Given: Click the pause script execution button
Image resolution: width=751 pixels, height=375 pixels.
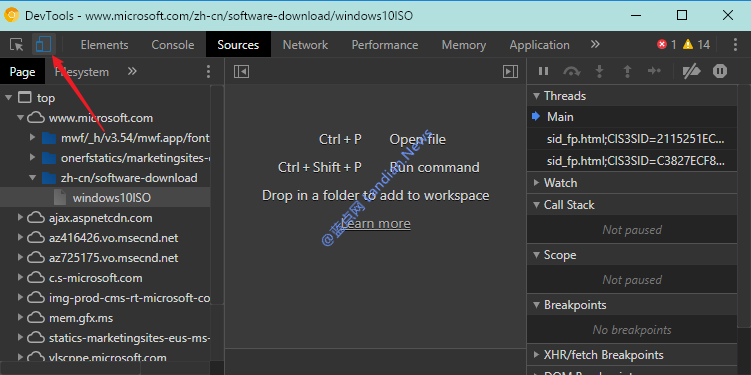Looking at the screenshot, I should click(x=543, y=71).
